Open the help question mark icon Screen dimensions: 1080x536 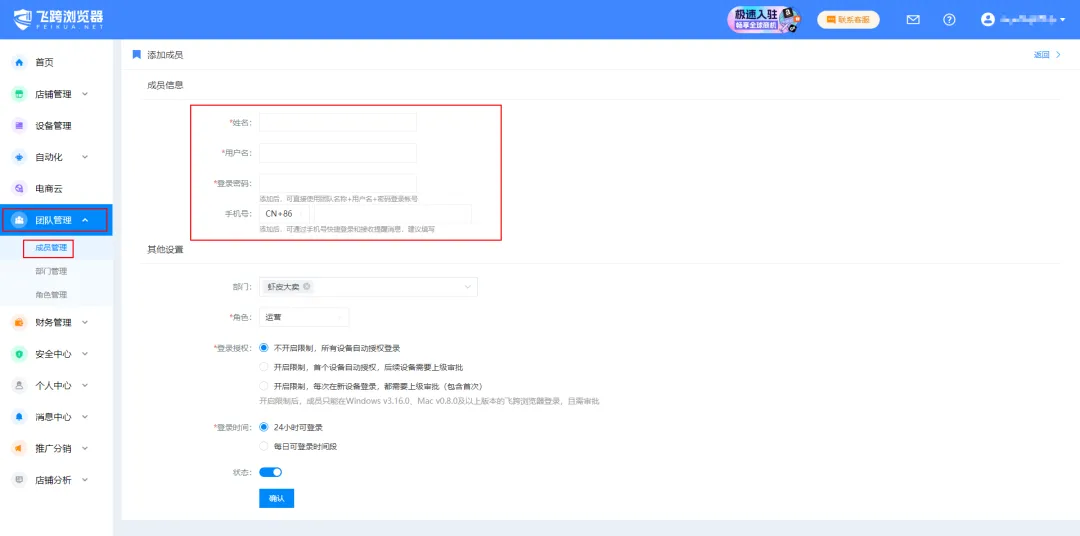point(949,20)
